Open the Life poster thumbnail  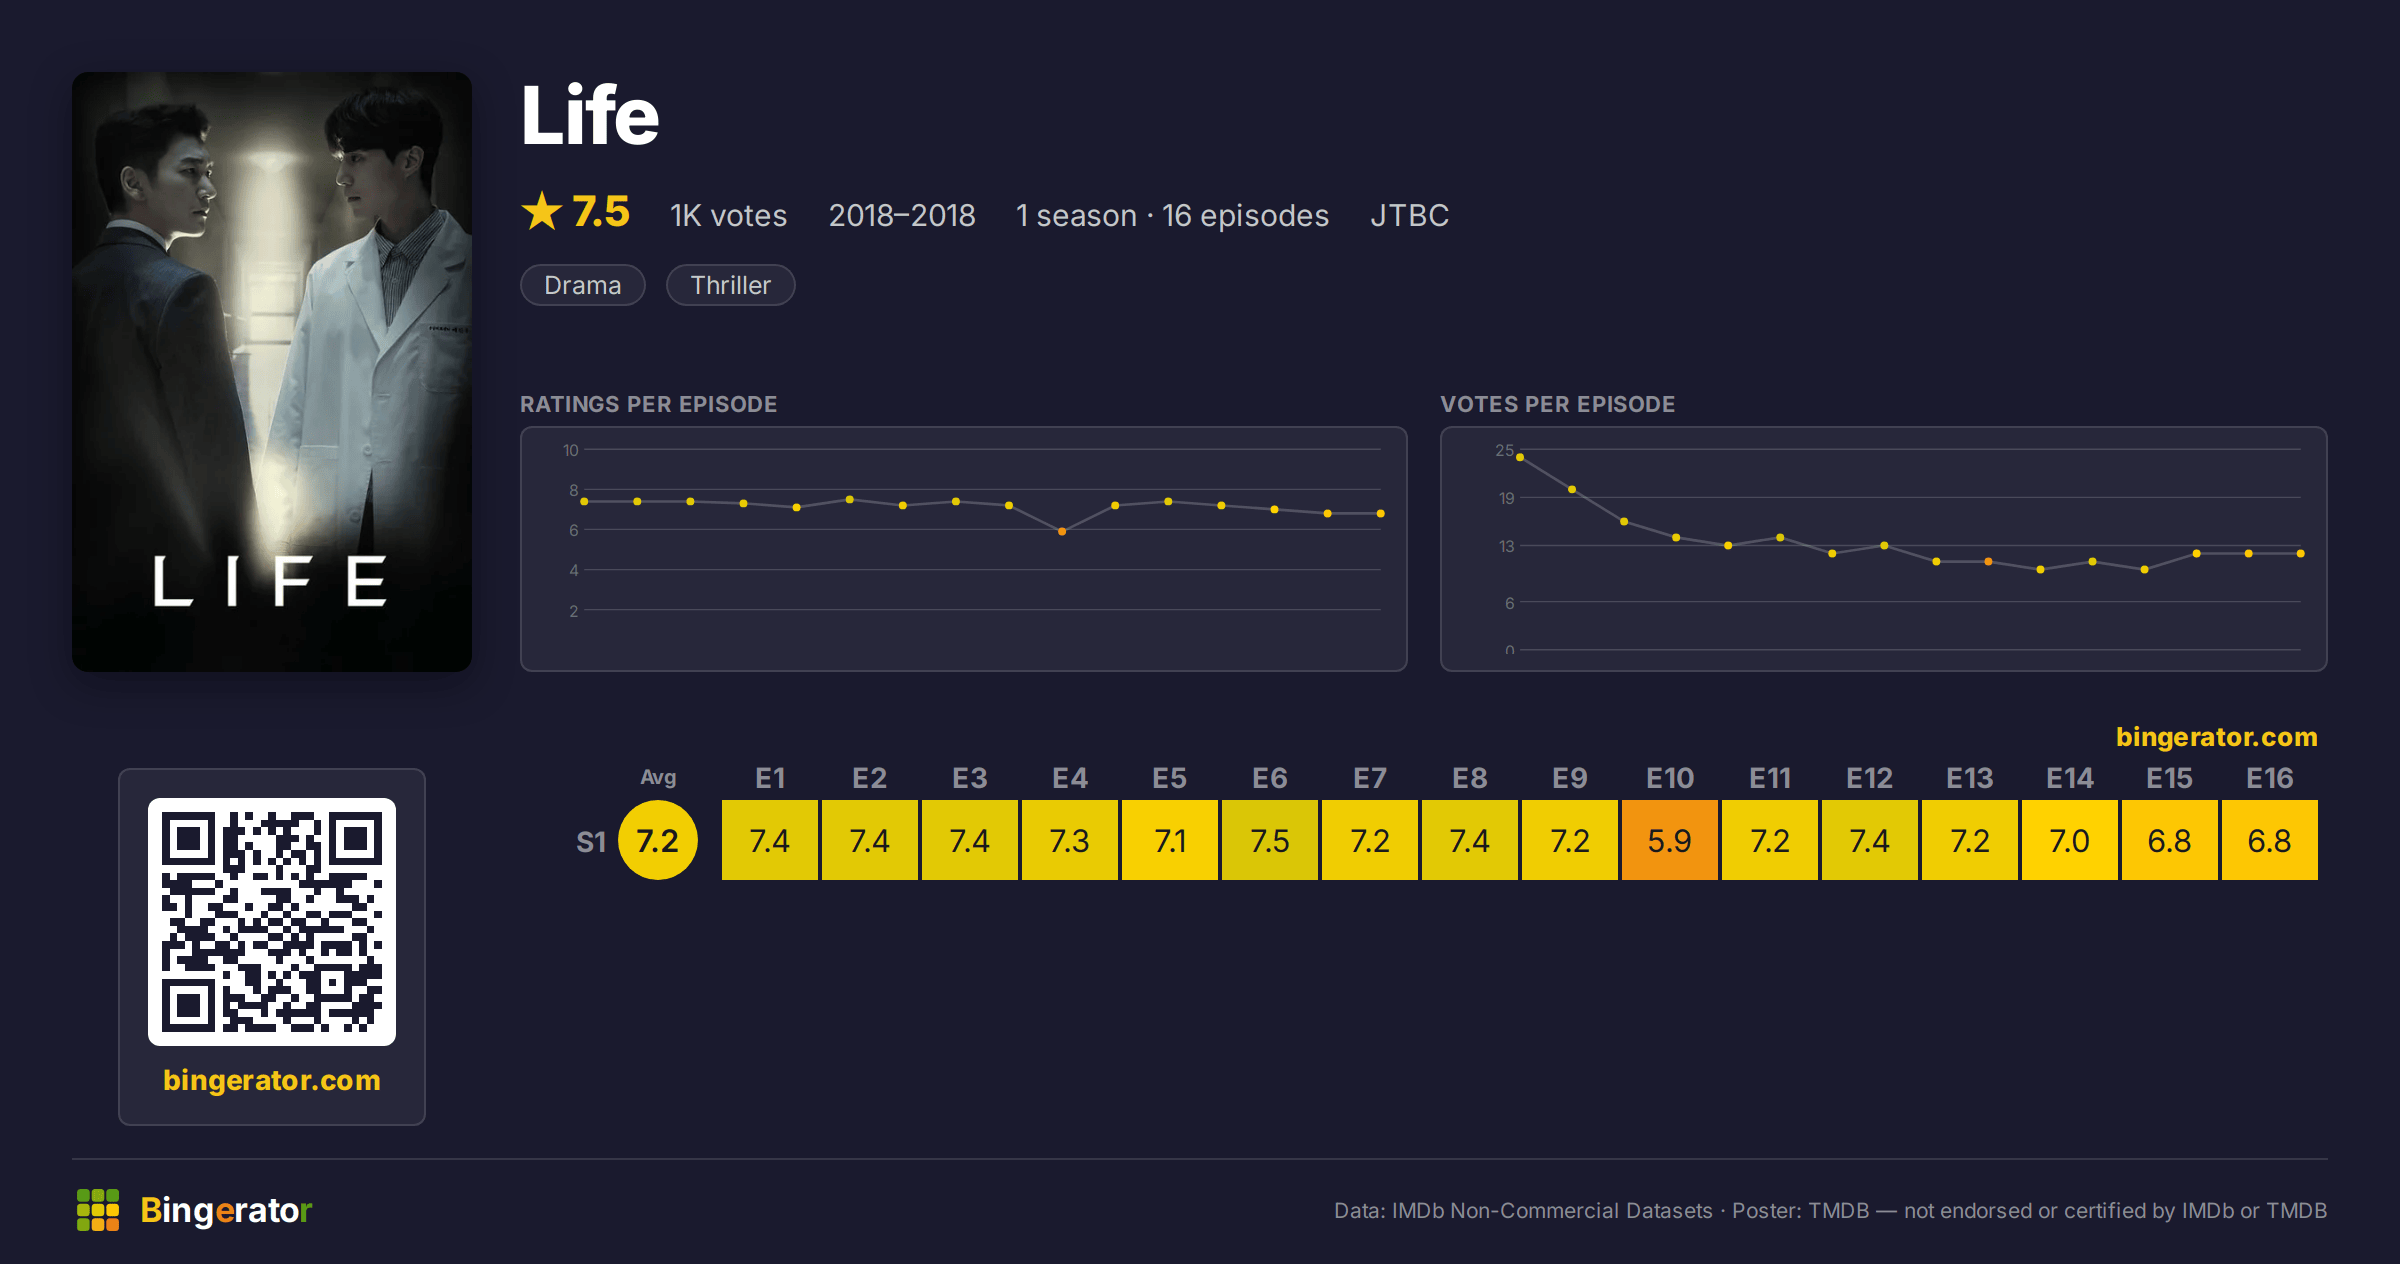[x=272, y=371]
